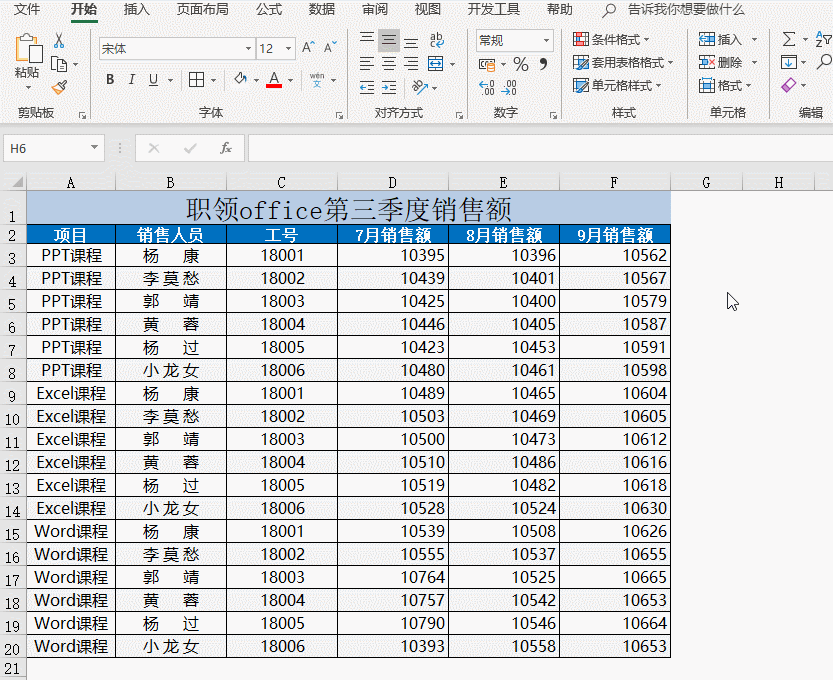833x680 pixels.
Task: Click the text orientation icon
Action: tap(420, 87)
